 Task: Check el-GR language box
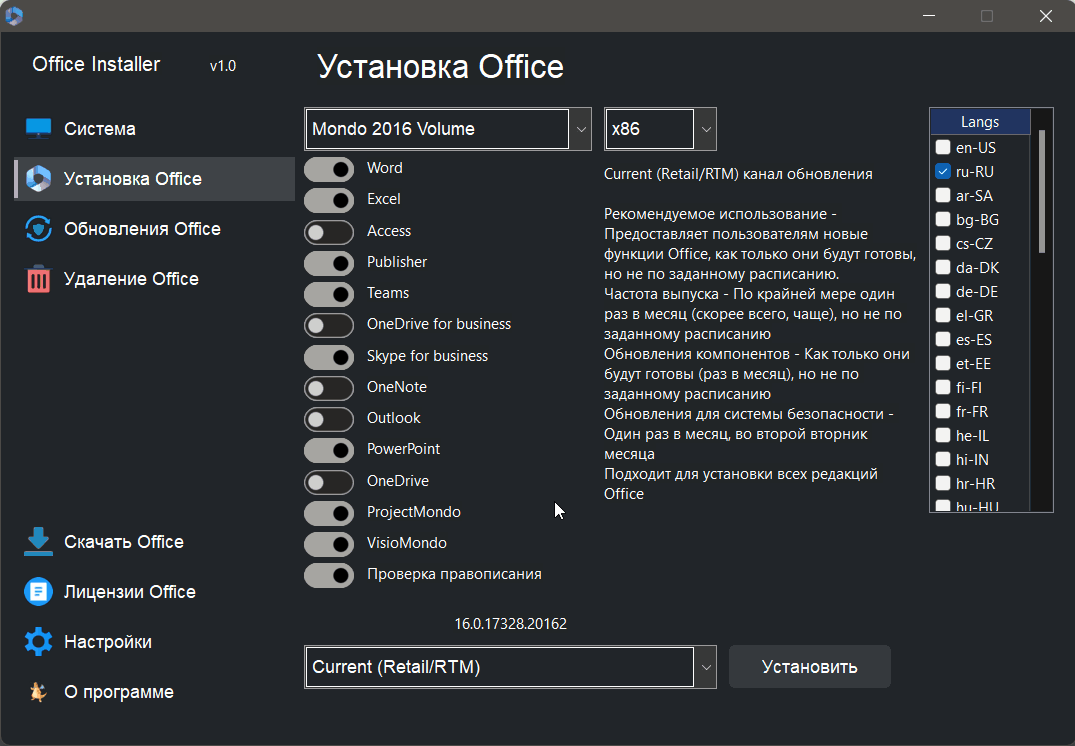(943, 315)
